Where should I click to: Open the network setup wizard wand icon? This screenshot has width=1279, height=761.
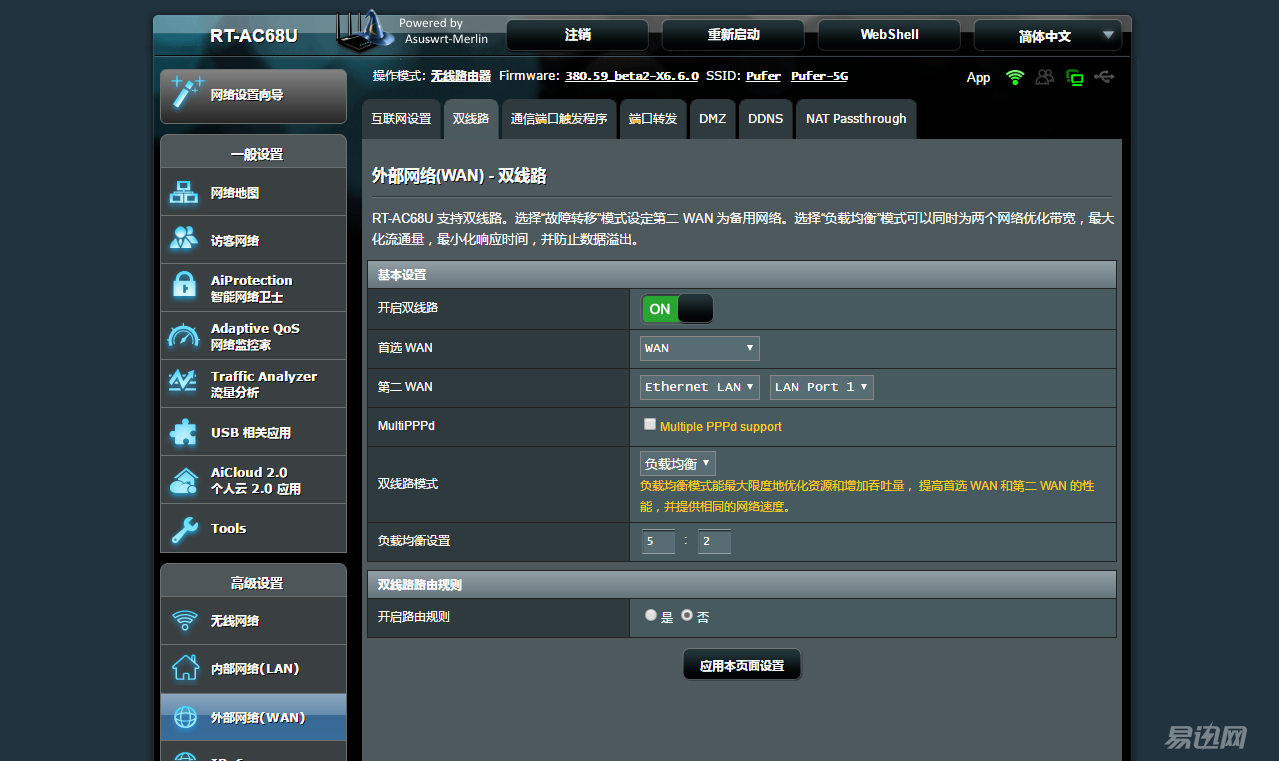coord(187,92)
